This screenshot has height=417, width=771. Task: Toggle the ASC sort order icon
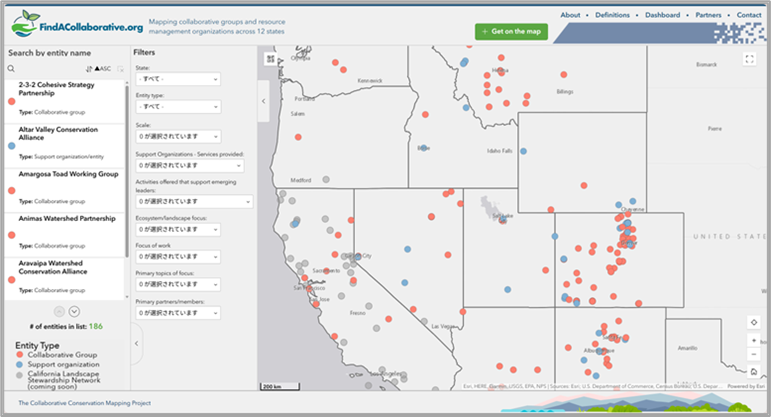(x=101, y=69)
